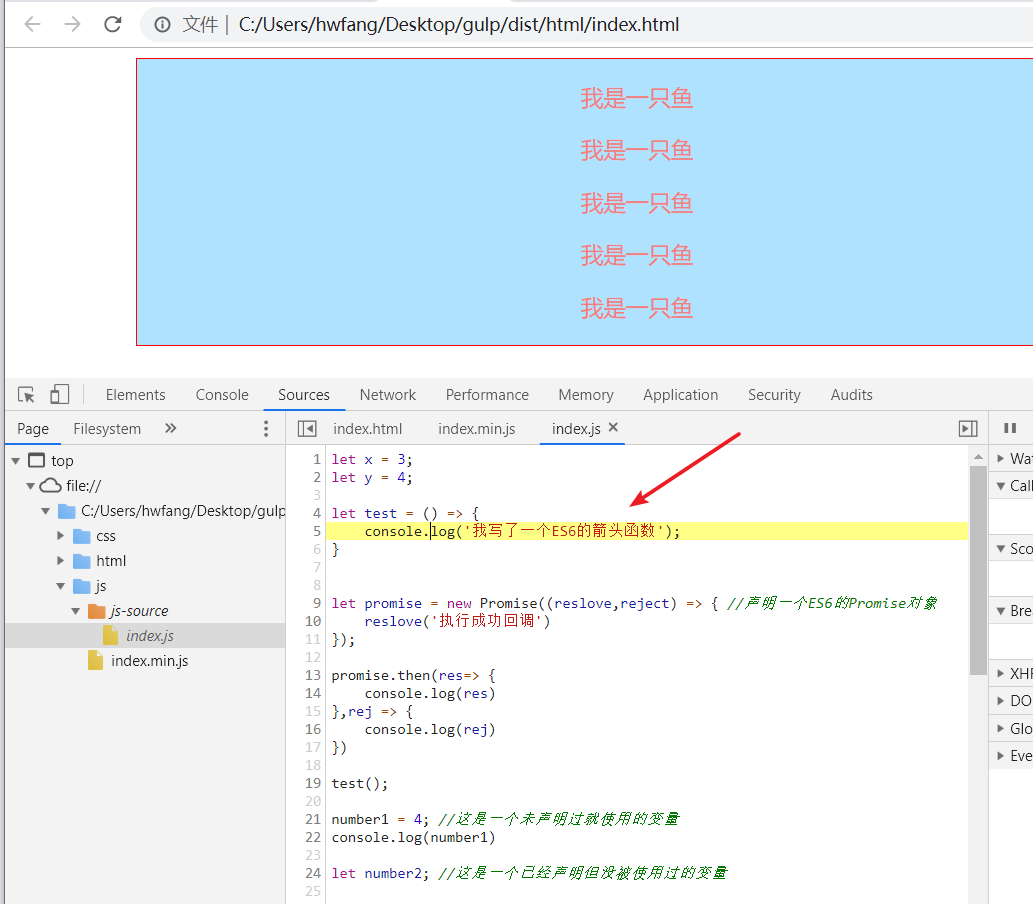Open the Audits tab
The height and width of the screenshot is (904, 1033).
851,395
